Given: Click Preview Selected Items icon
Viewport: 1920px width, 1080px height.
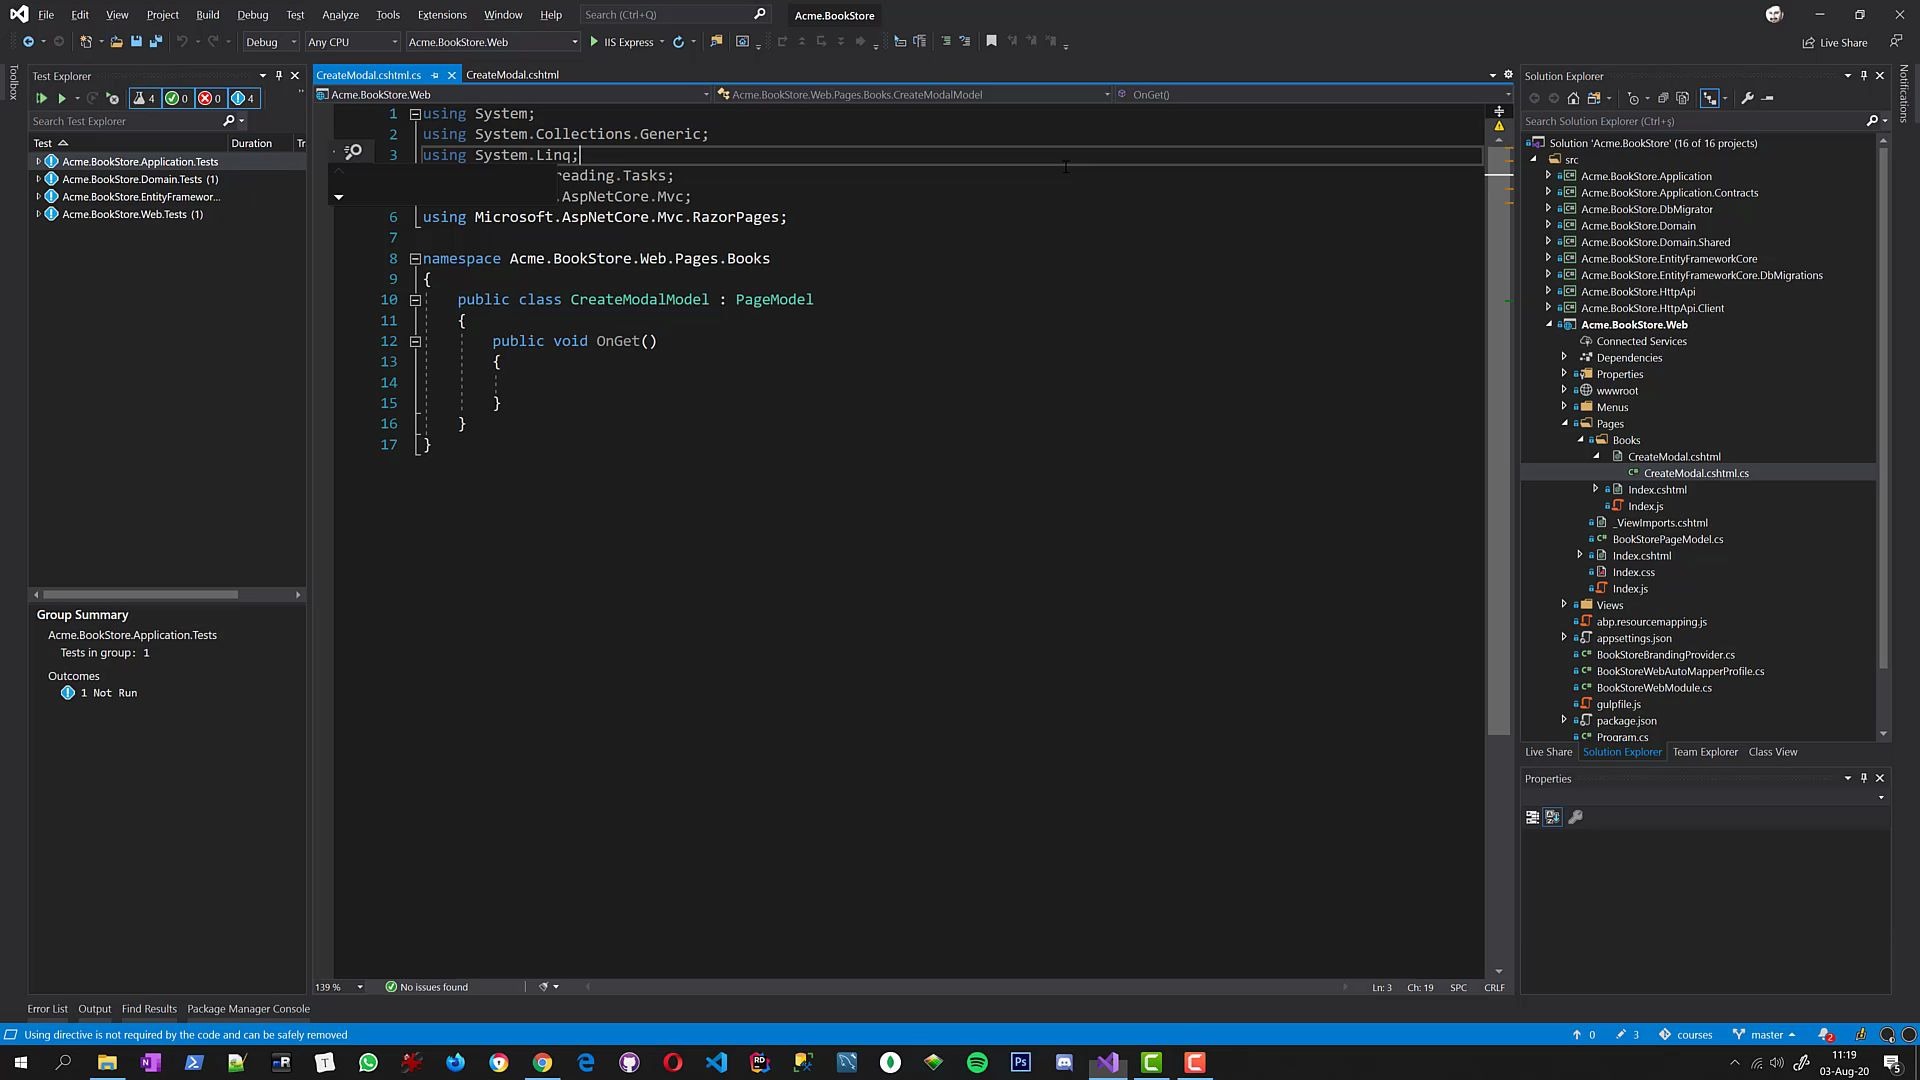Looking at the screenshot, I should point(1768,98).
